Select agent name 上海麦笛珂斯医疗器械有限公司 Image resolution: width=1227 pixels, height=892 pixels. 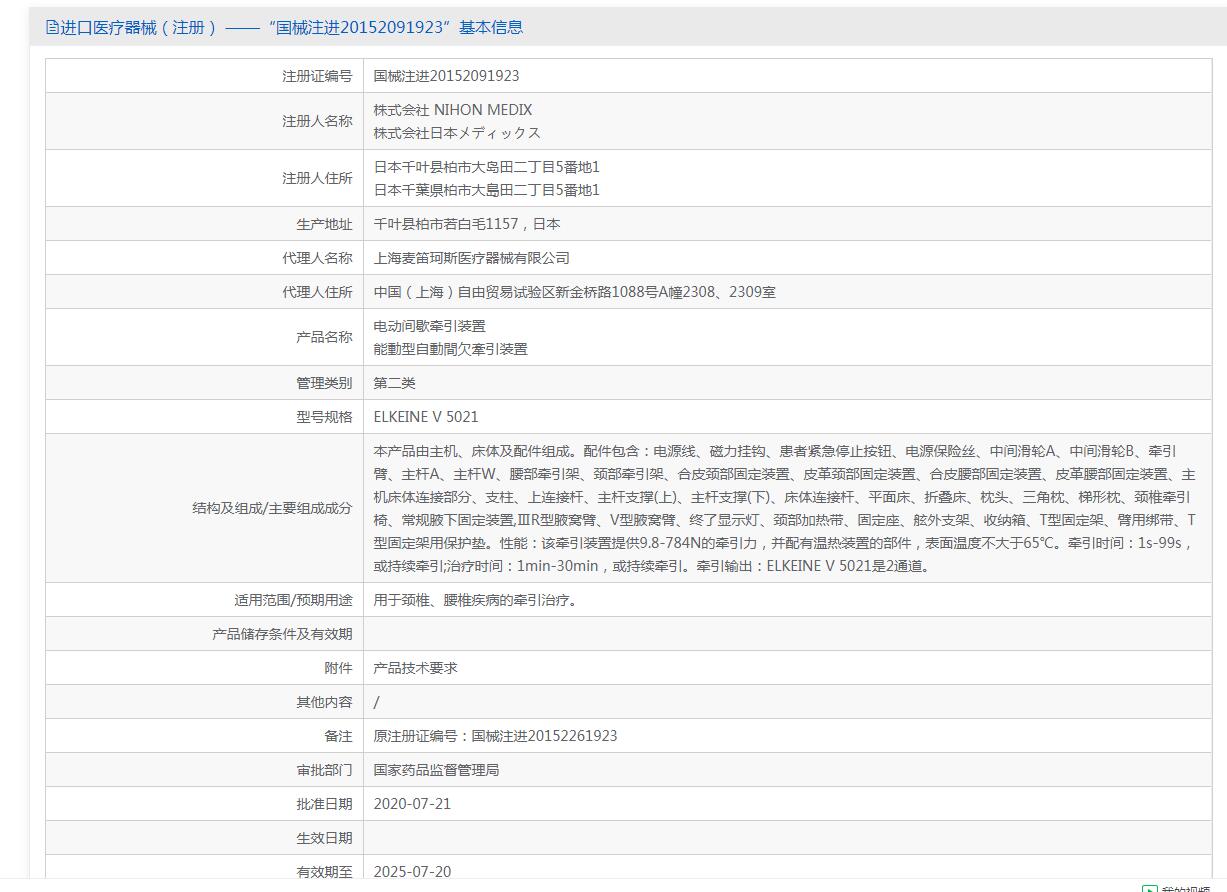[471, 258]
